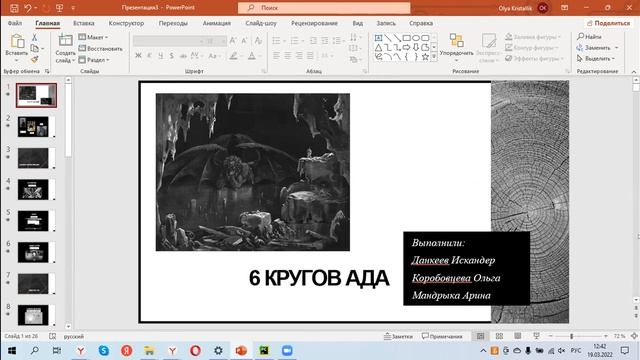The width and height of the screenshot is (640, 360).
Task: Start slideshow from the status bar icon
Action: click(536, 336)
